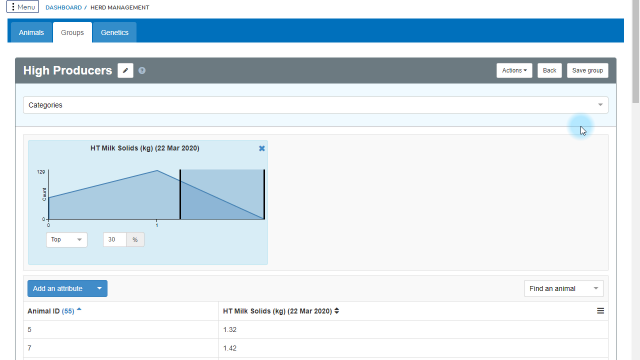Select the value '1.32'
640x360 pixels.
click(230, 329)
